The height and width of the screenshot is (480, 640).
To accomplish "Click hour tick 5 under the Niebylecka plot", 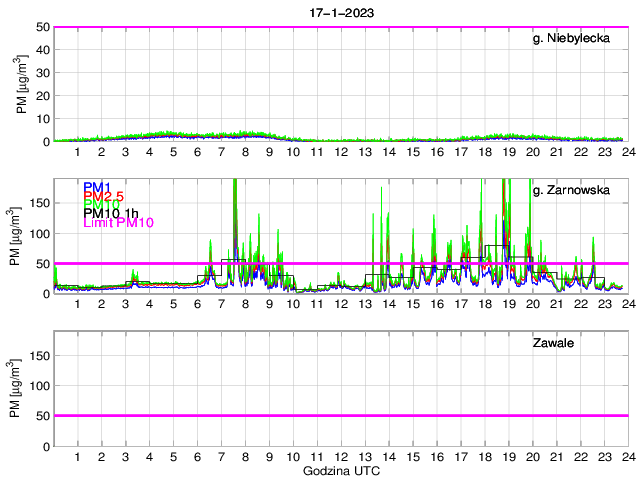I will [x=173, y=153].
